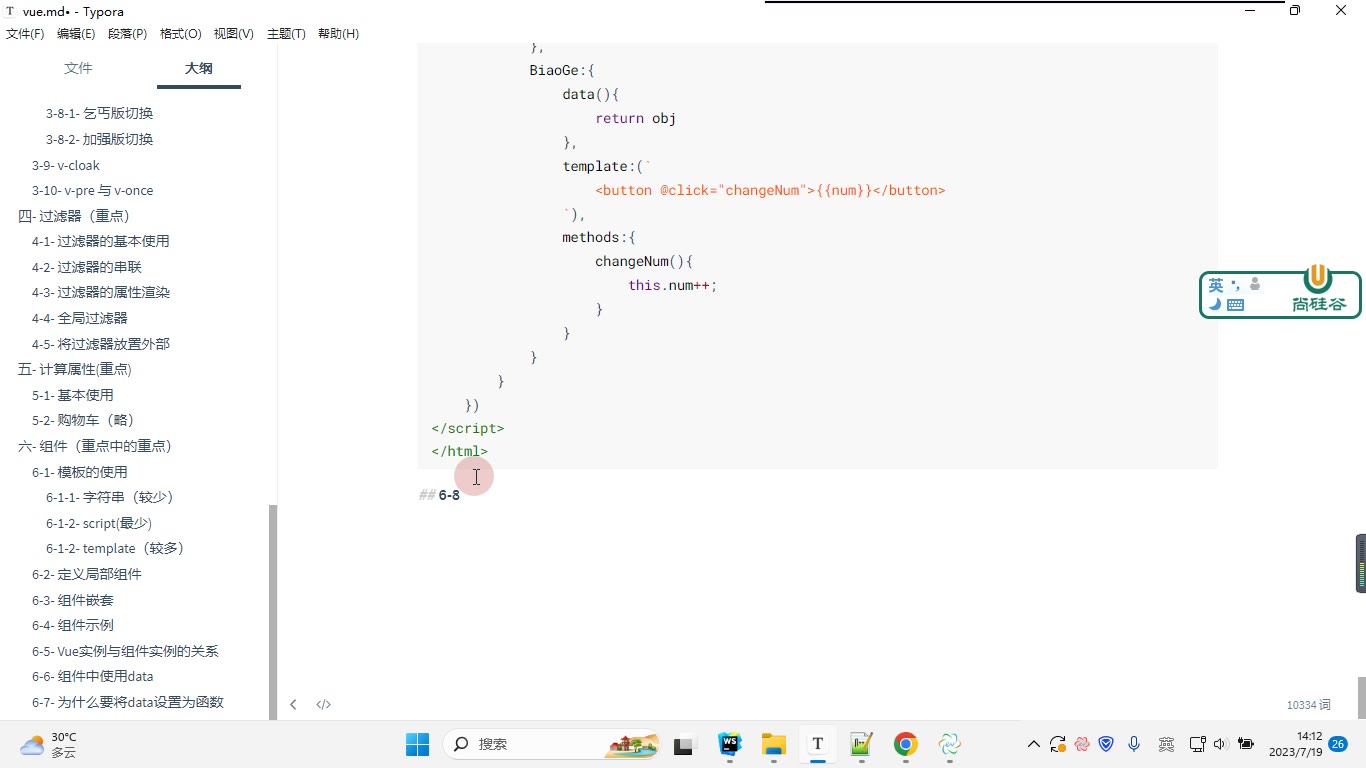Open the 编辑(E) menu
Viewport: 1366px width, 768px height.
point(76,34)
